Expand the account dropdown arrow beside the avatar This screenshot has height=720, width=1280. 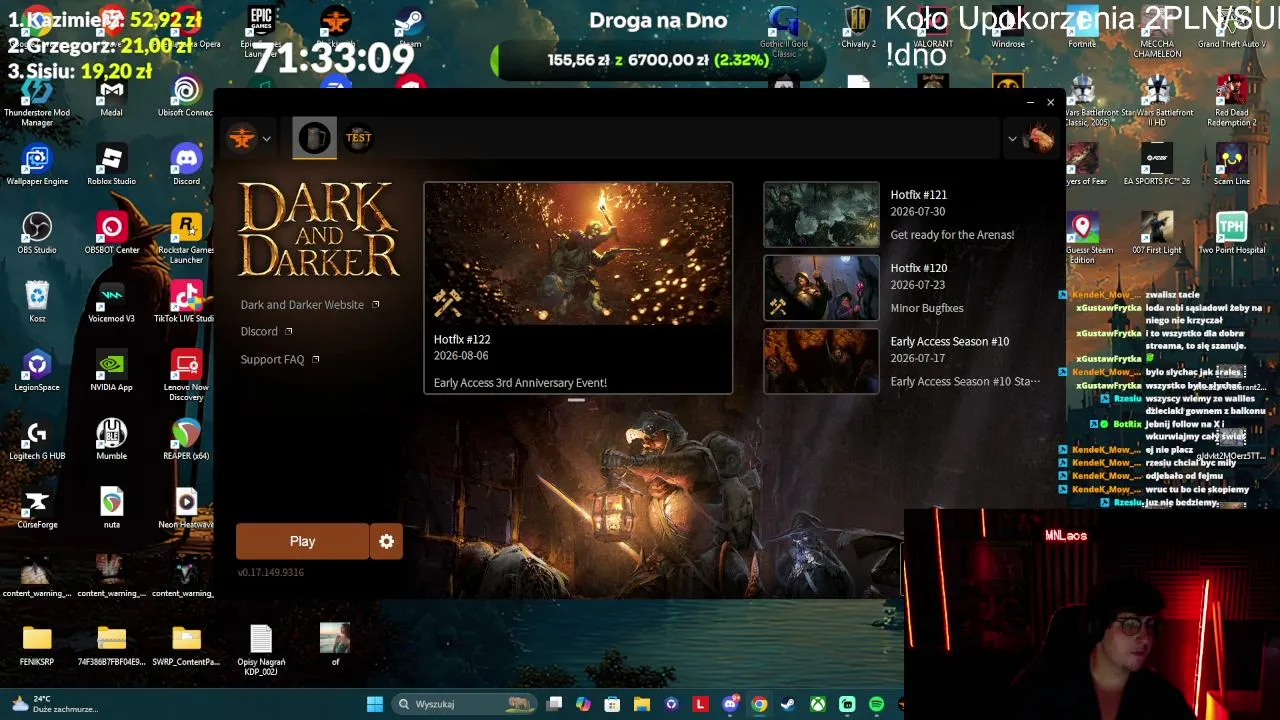[x=1012, y=139]
